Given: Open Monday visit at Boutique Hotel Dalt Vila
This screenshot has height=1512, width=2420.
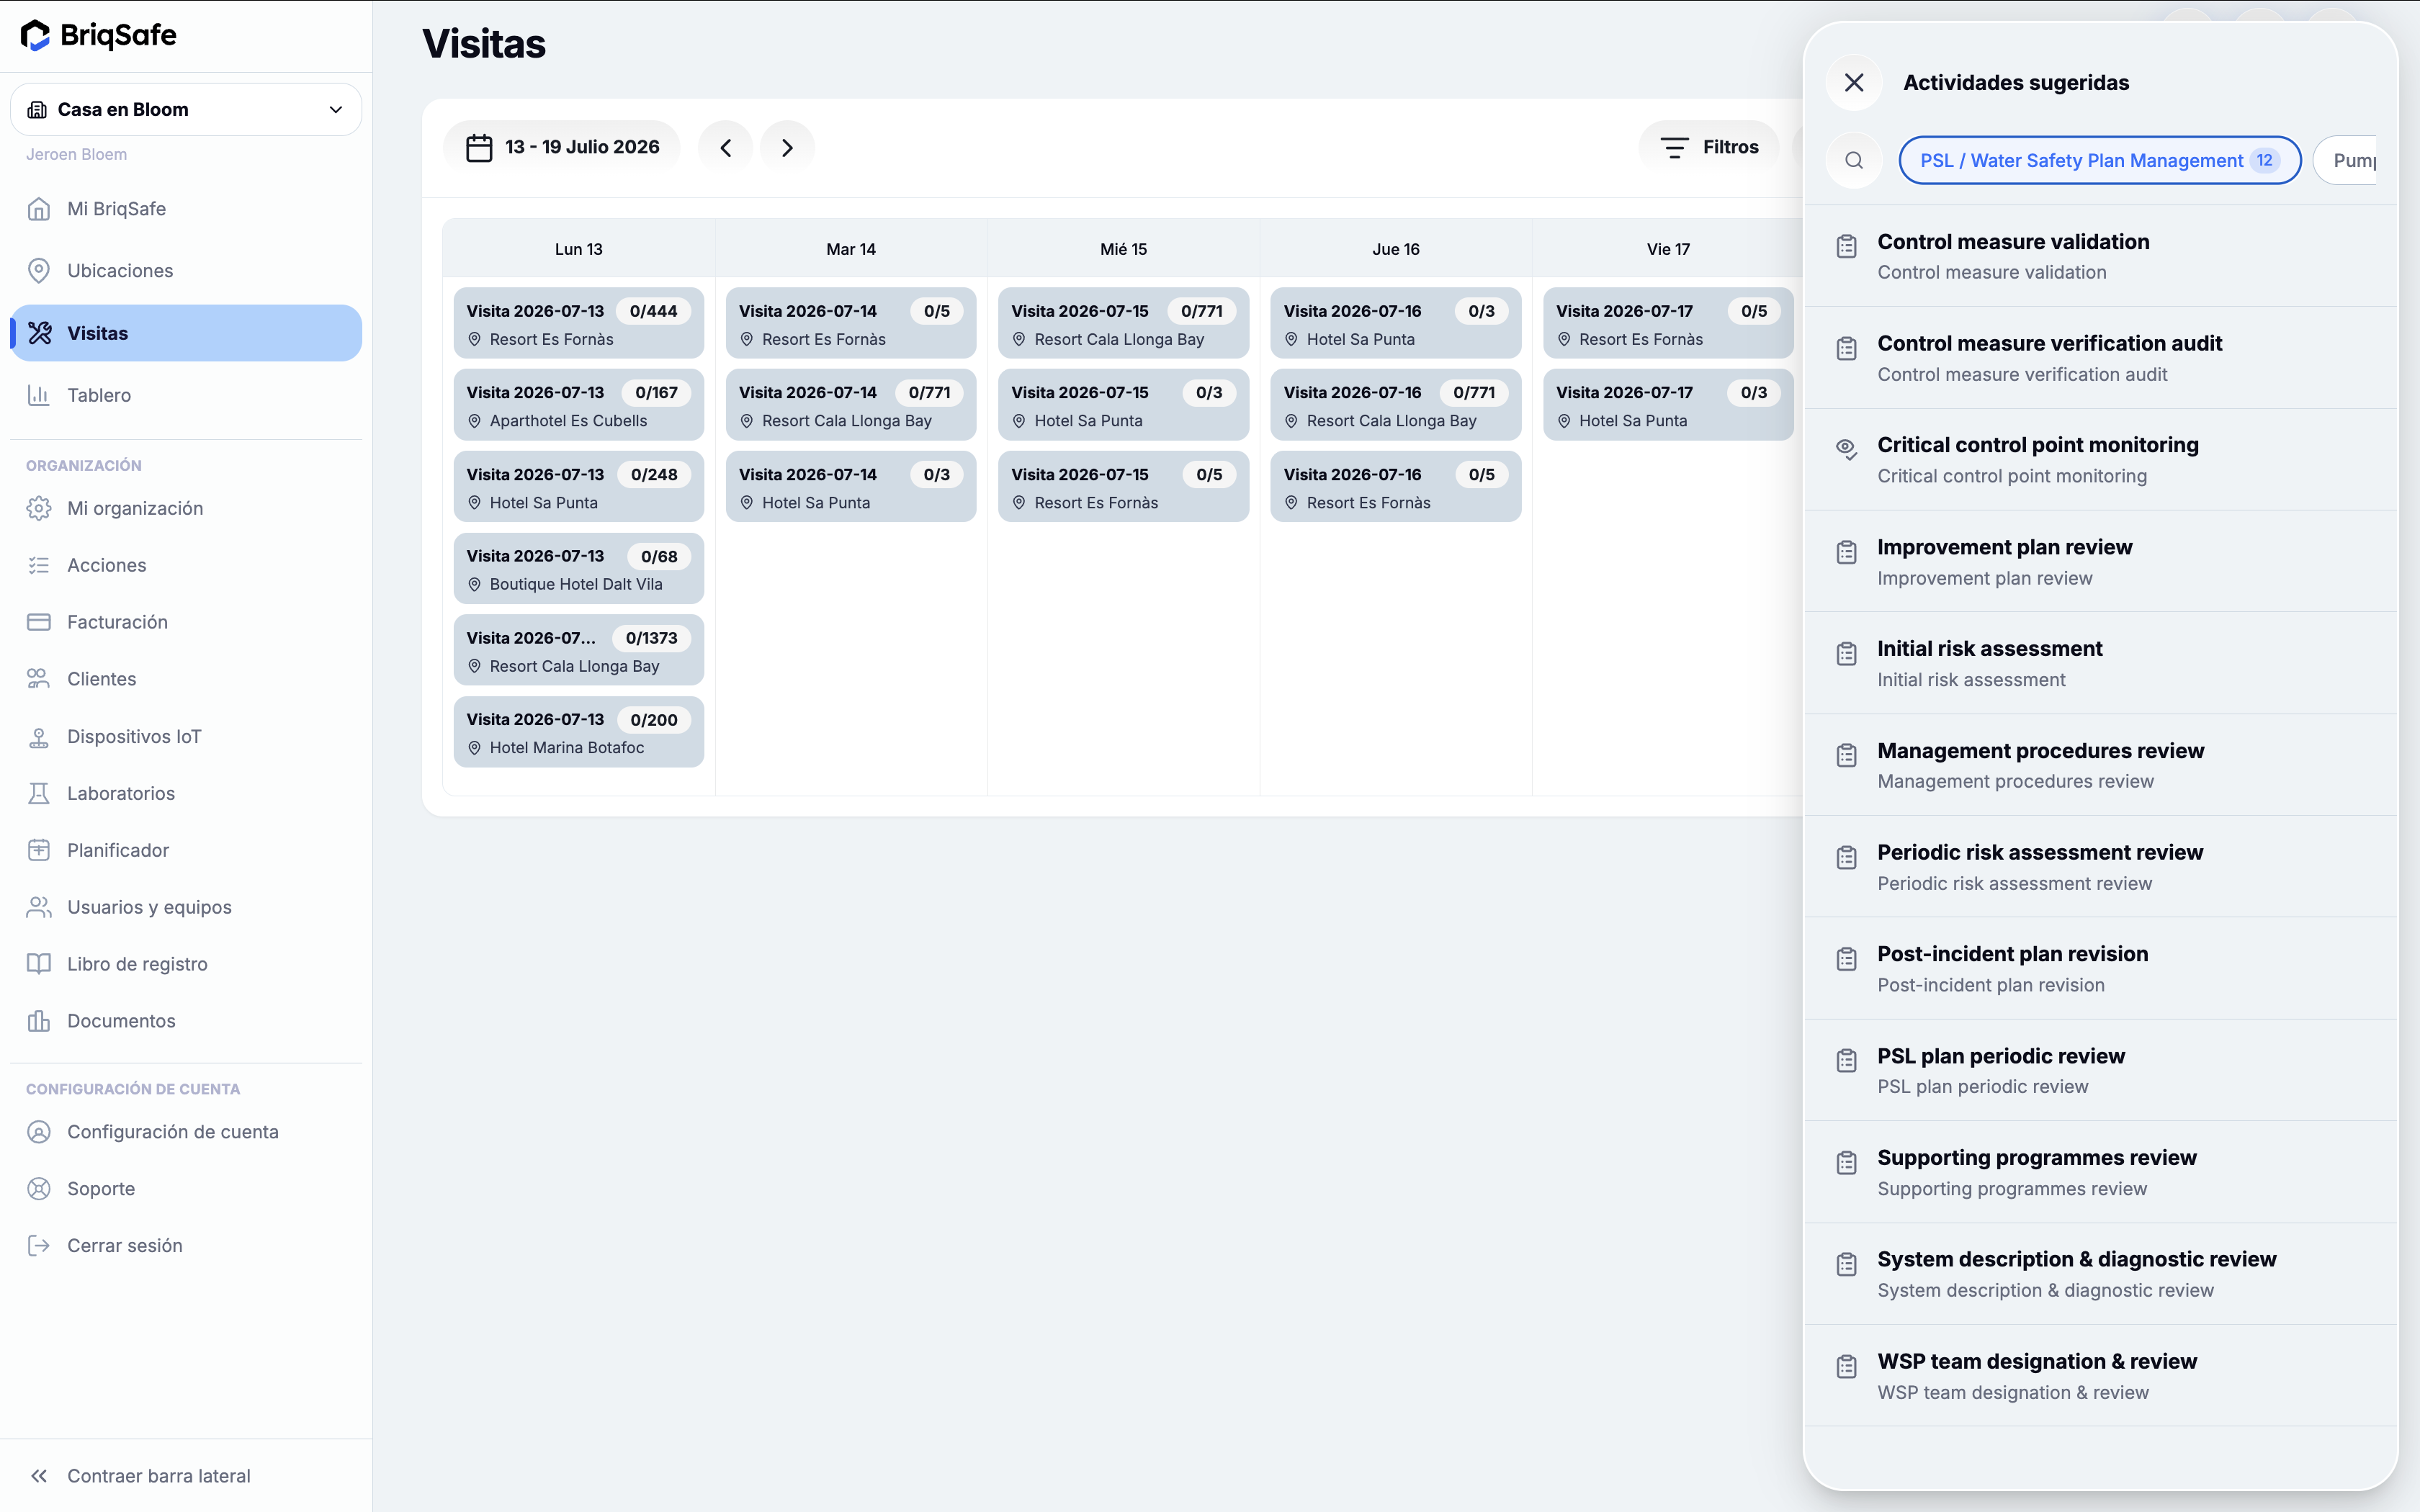Looking at the screenshot, I should point(579,569).
